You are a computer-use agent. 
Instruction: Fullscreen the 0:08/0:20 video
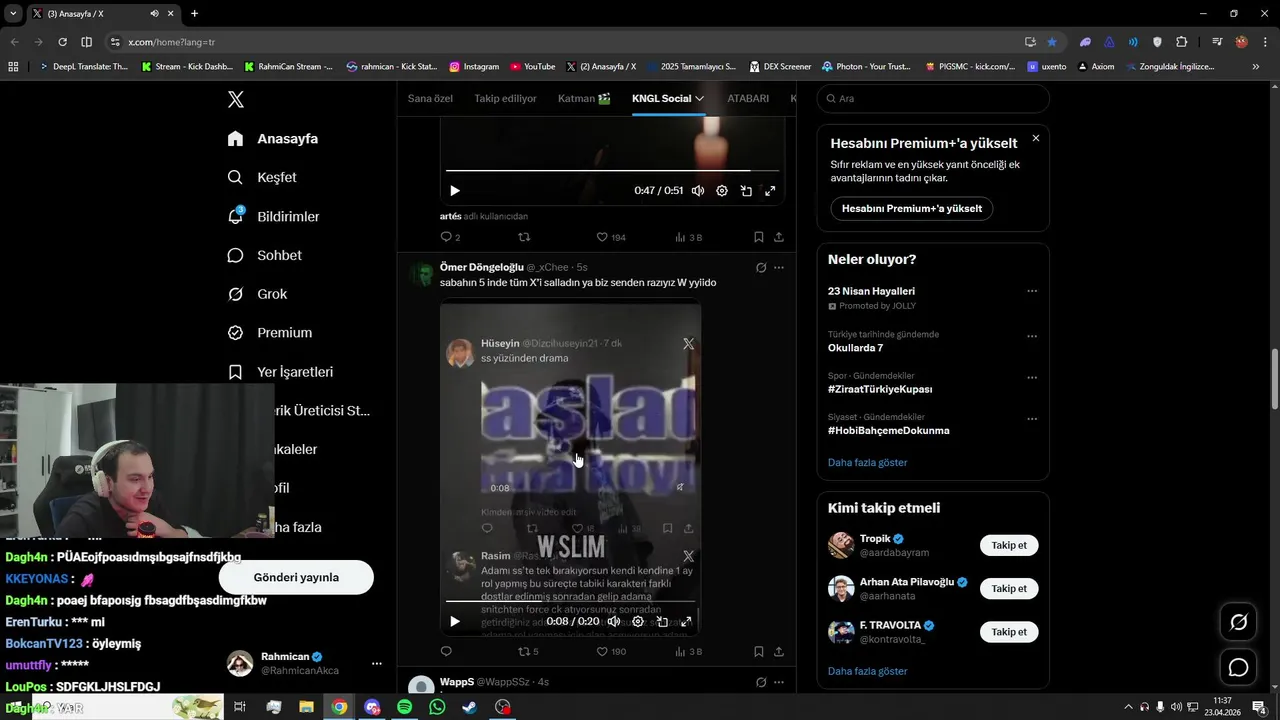pyautogui.click(x=686, y=621)
